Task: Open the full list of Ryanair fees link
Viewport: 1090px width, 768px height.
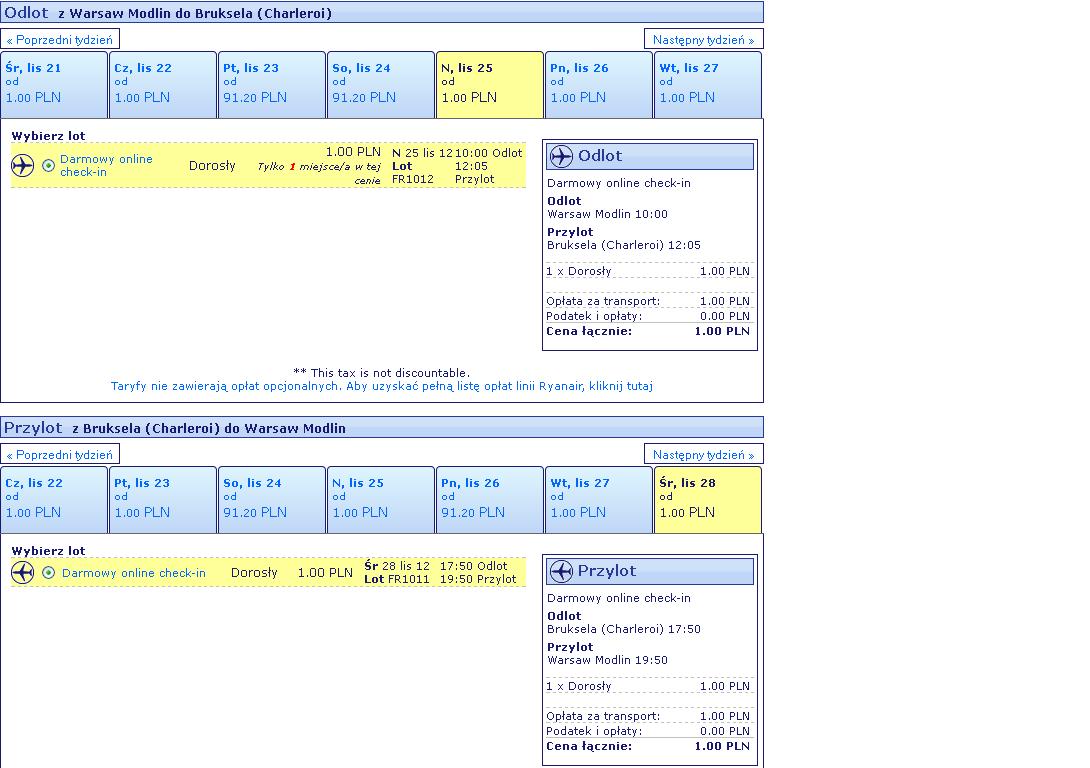Action: pos(382,386)
